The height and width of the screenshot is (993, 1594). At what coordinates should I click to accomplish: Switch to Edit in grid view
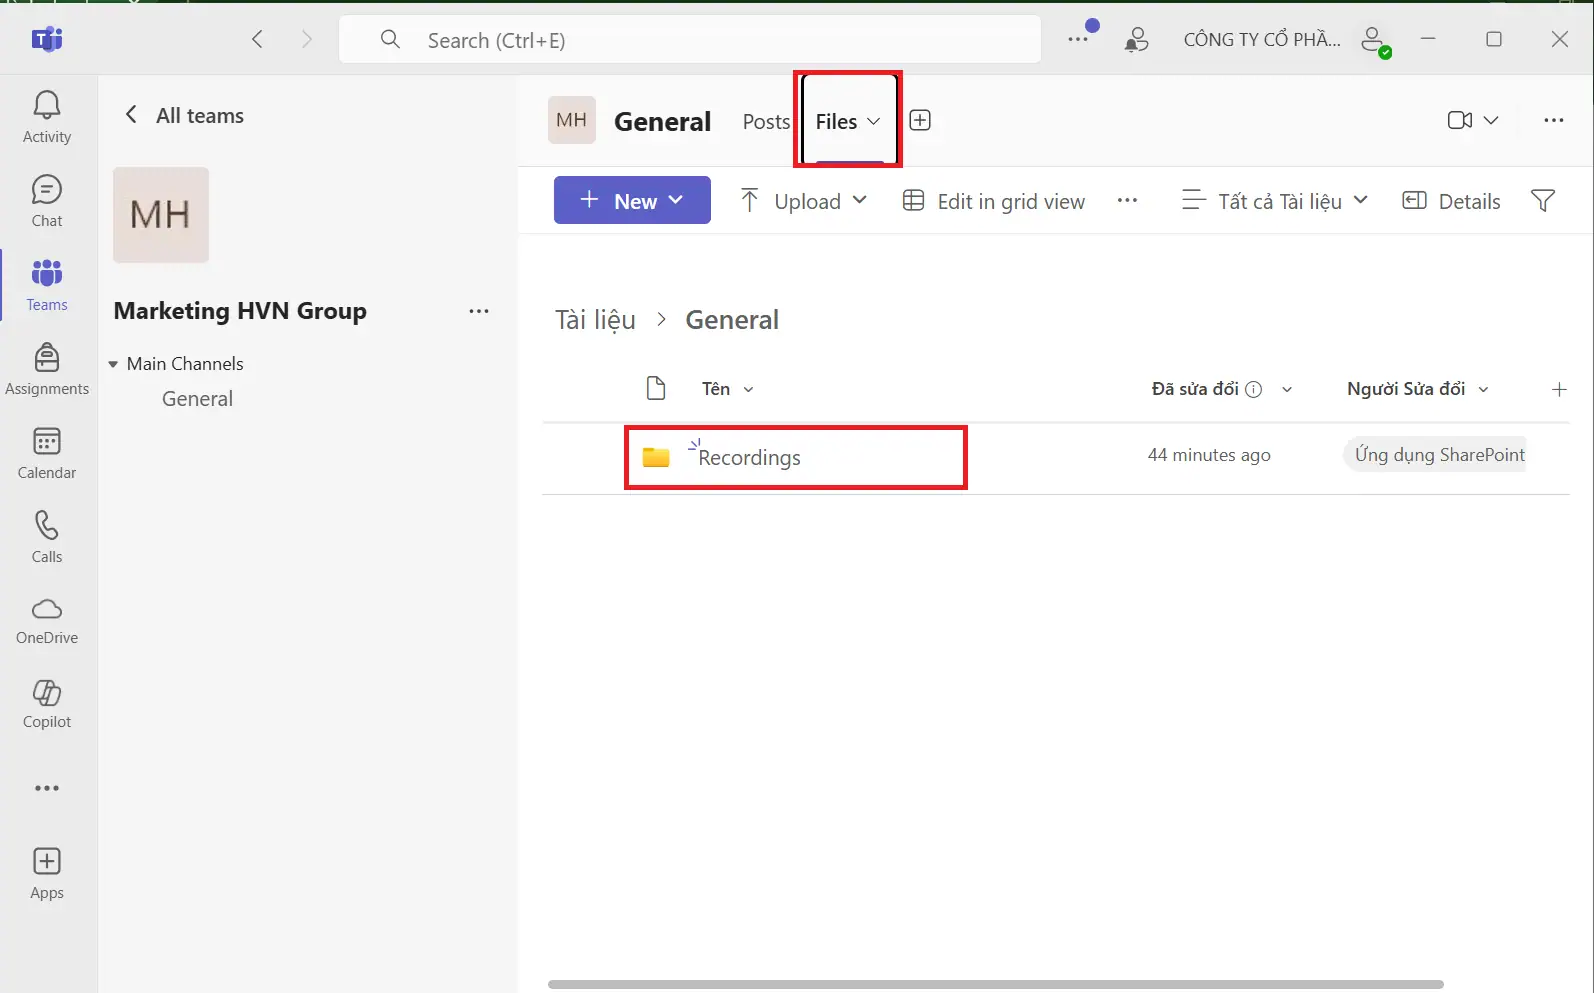(x=993, y=201)
